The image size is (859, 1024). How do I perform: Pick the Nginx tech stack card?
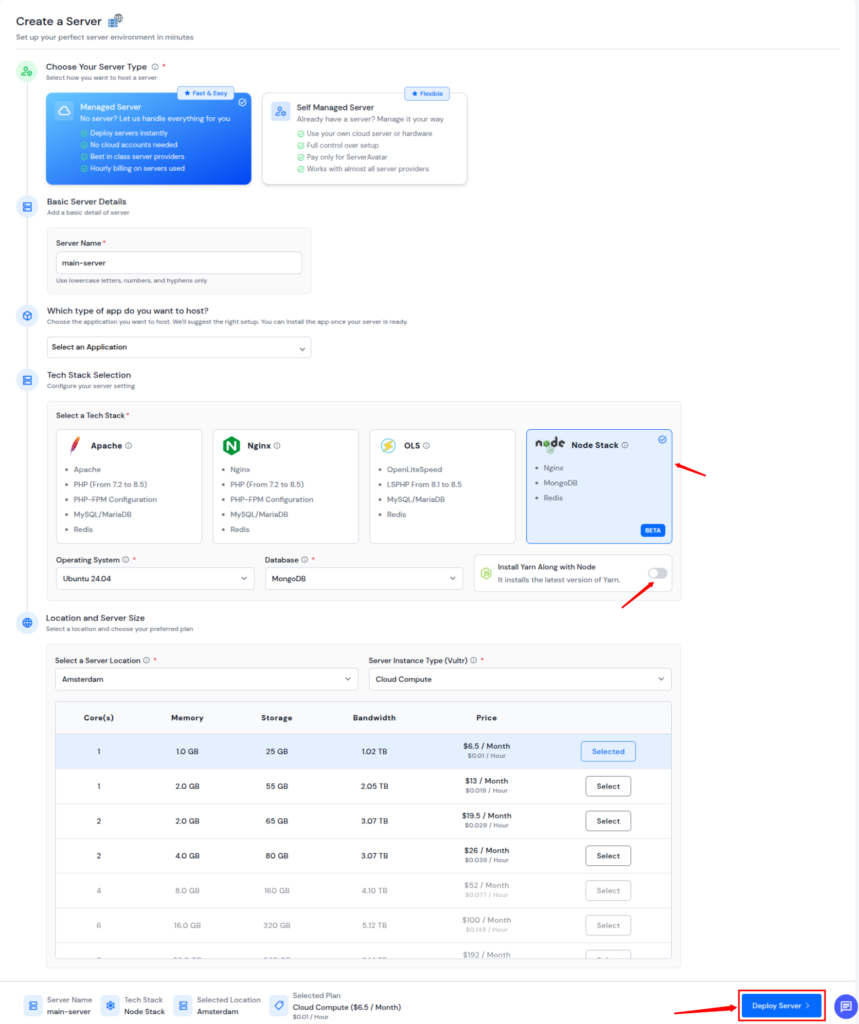coord(285,487)
